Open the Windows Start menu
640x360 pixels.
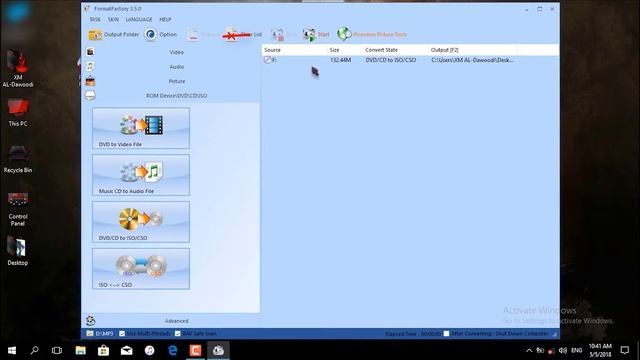[x=12, y=350]
